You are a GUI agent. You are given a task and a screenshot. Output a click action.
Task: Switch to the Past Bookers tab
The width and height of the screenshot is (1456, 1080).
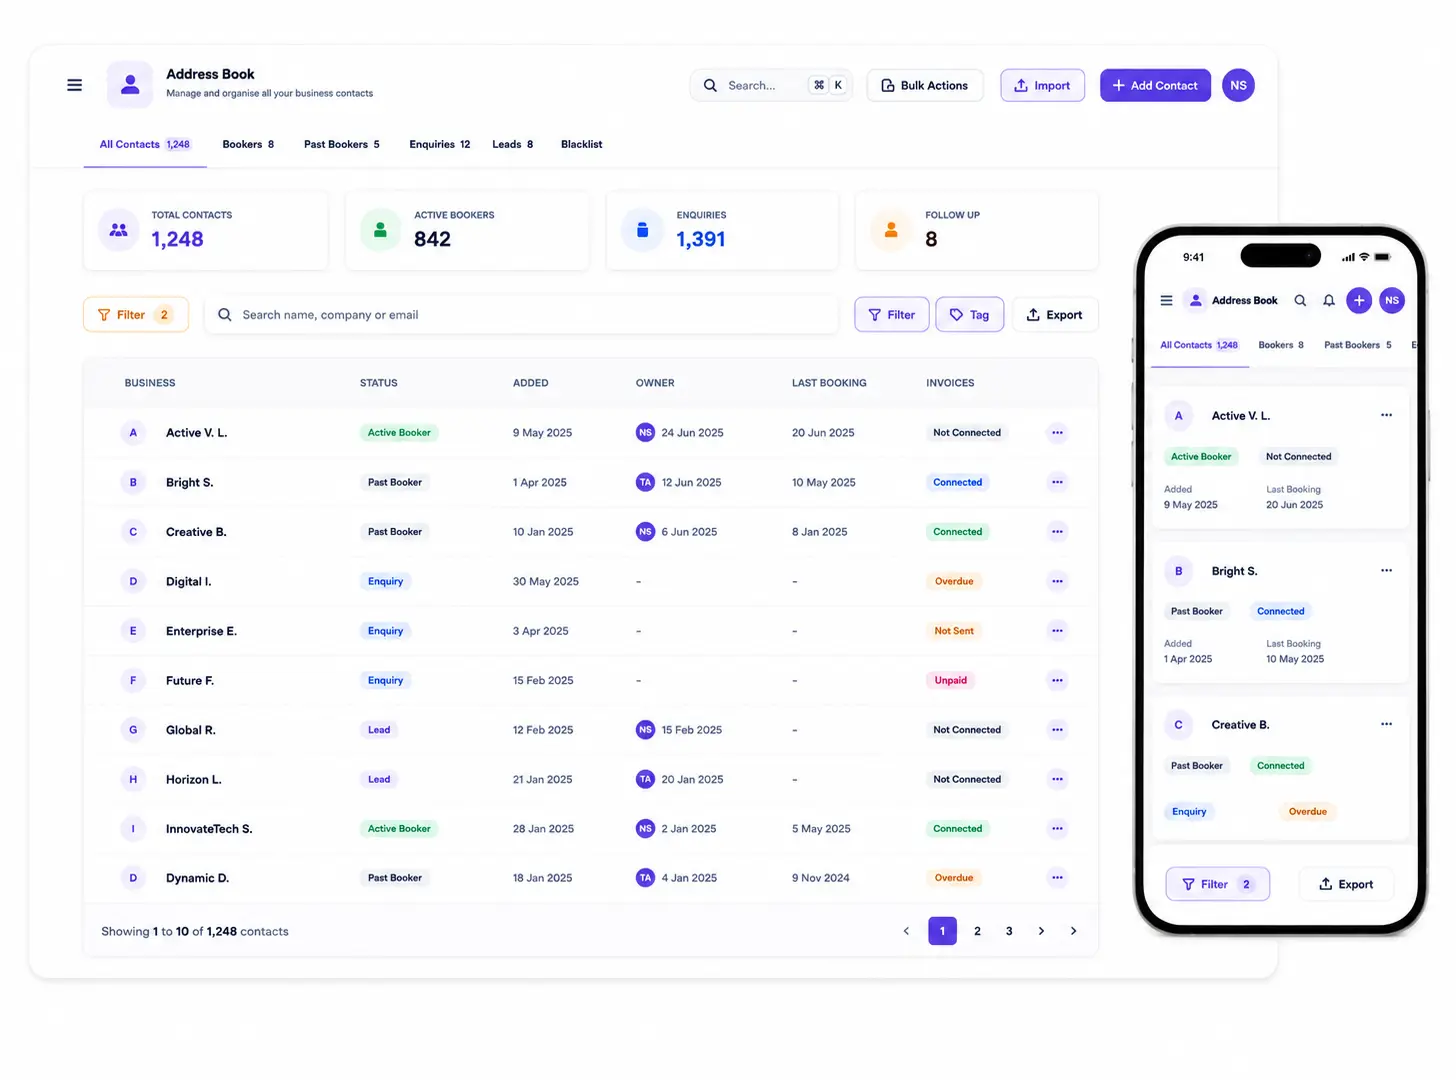point(342,144)
